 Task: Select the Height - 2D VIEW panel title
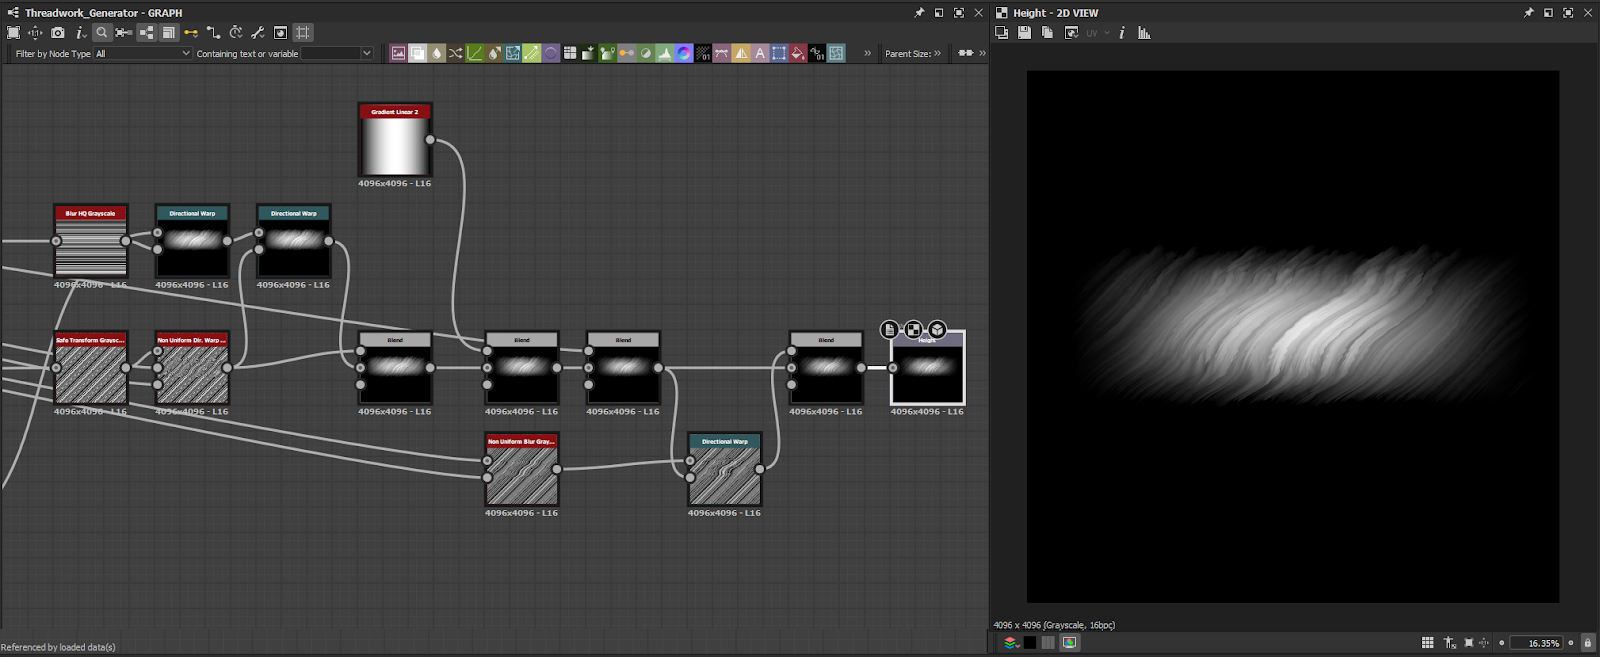(1055, 13)
